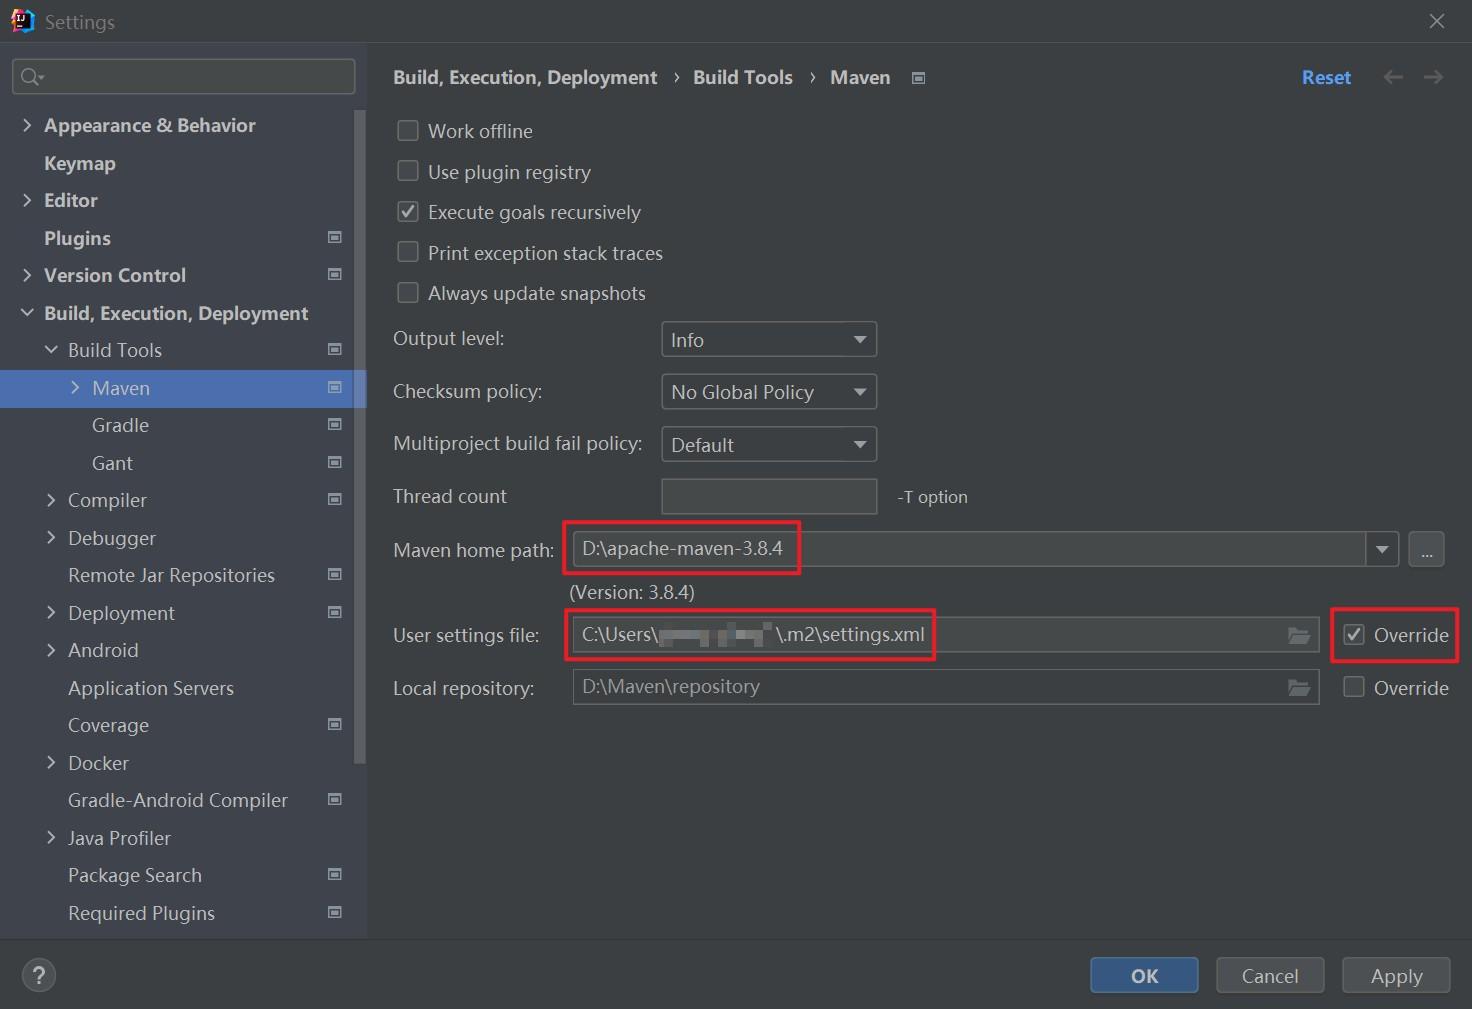Check Override for Local repository

(1354, 687)
